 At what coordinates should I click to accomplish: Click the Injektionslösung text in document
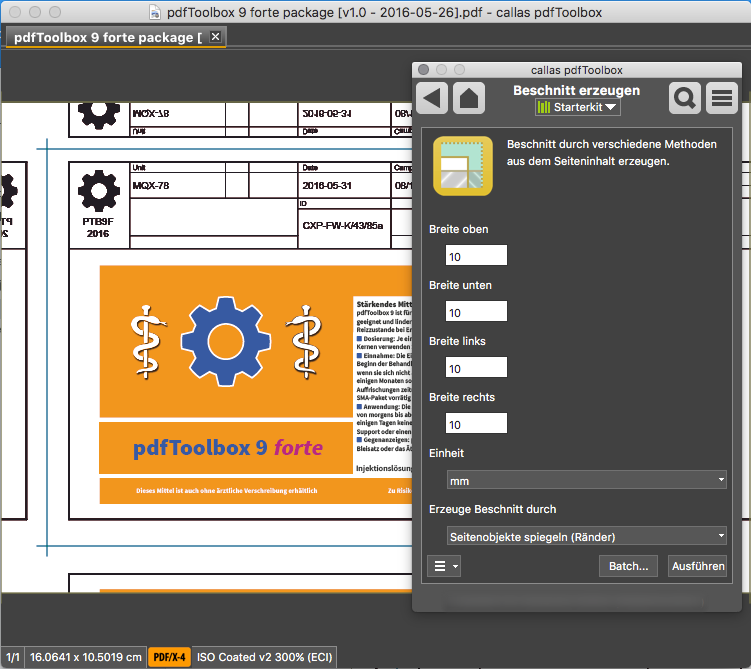(384, 468)
